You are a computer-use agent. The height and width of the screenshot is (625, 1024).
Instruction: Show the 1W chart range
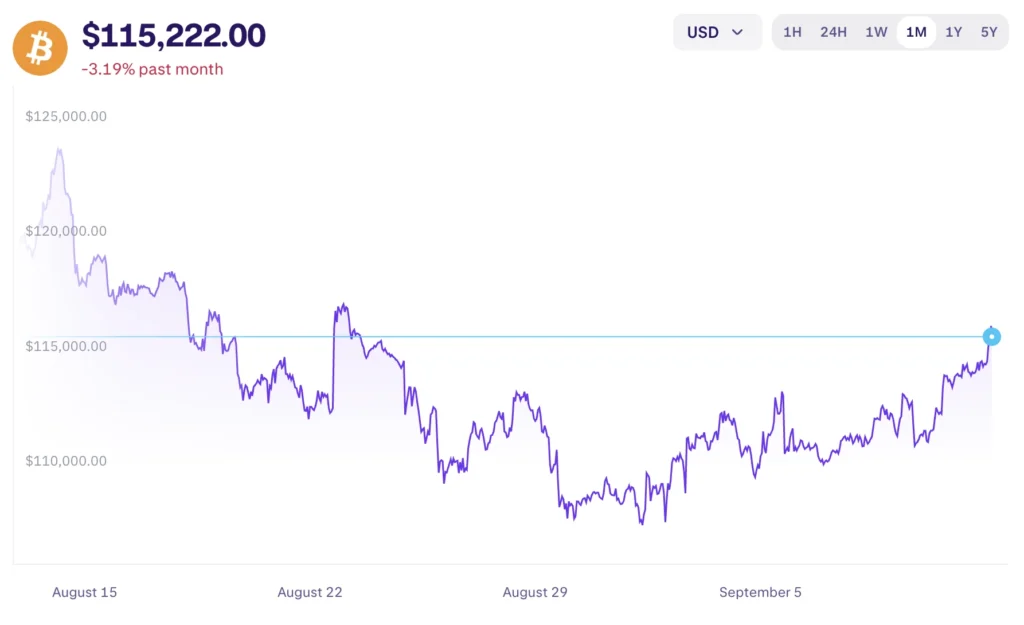point(876,32)
